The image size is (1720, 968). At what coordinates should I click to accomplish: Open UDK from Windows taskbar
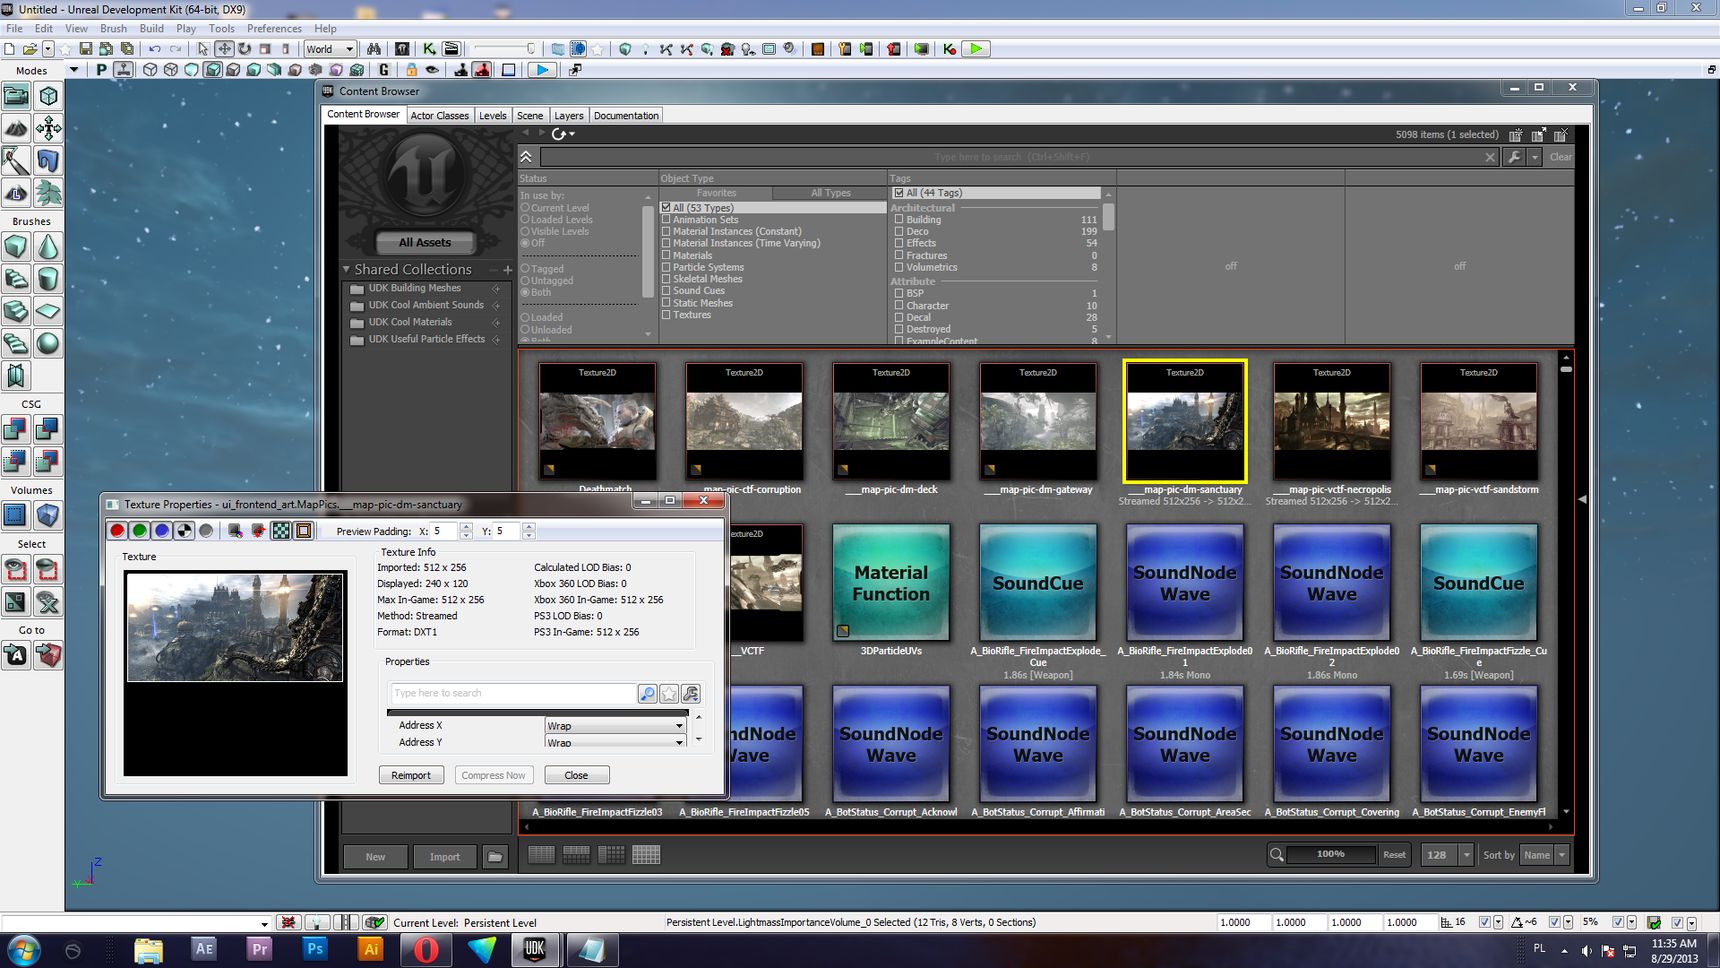535,949
